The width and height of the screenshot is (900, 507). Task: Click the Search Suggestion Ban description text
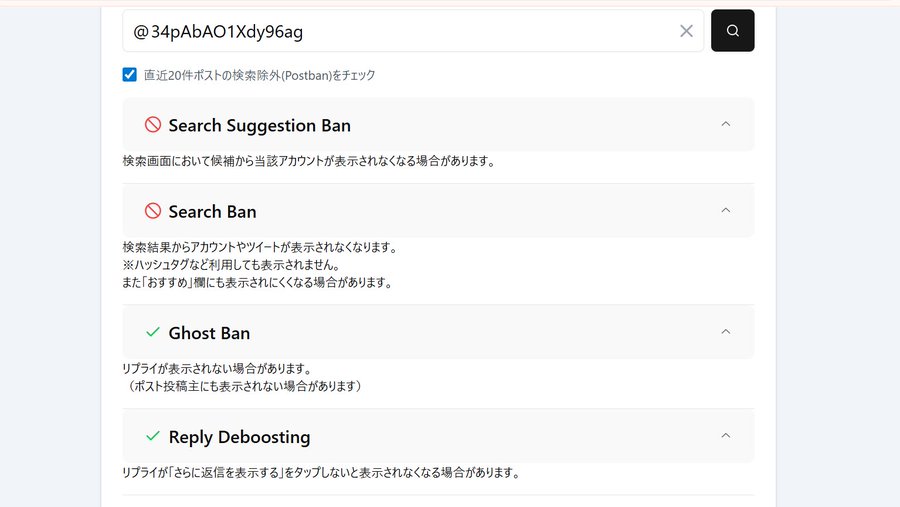click(x=309, y=161)
